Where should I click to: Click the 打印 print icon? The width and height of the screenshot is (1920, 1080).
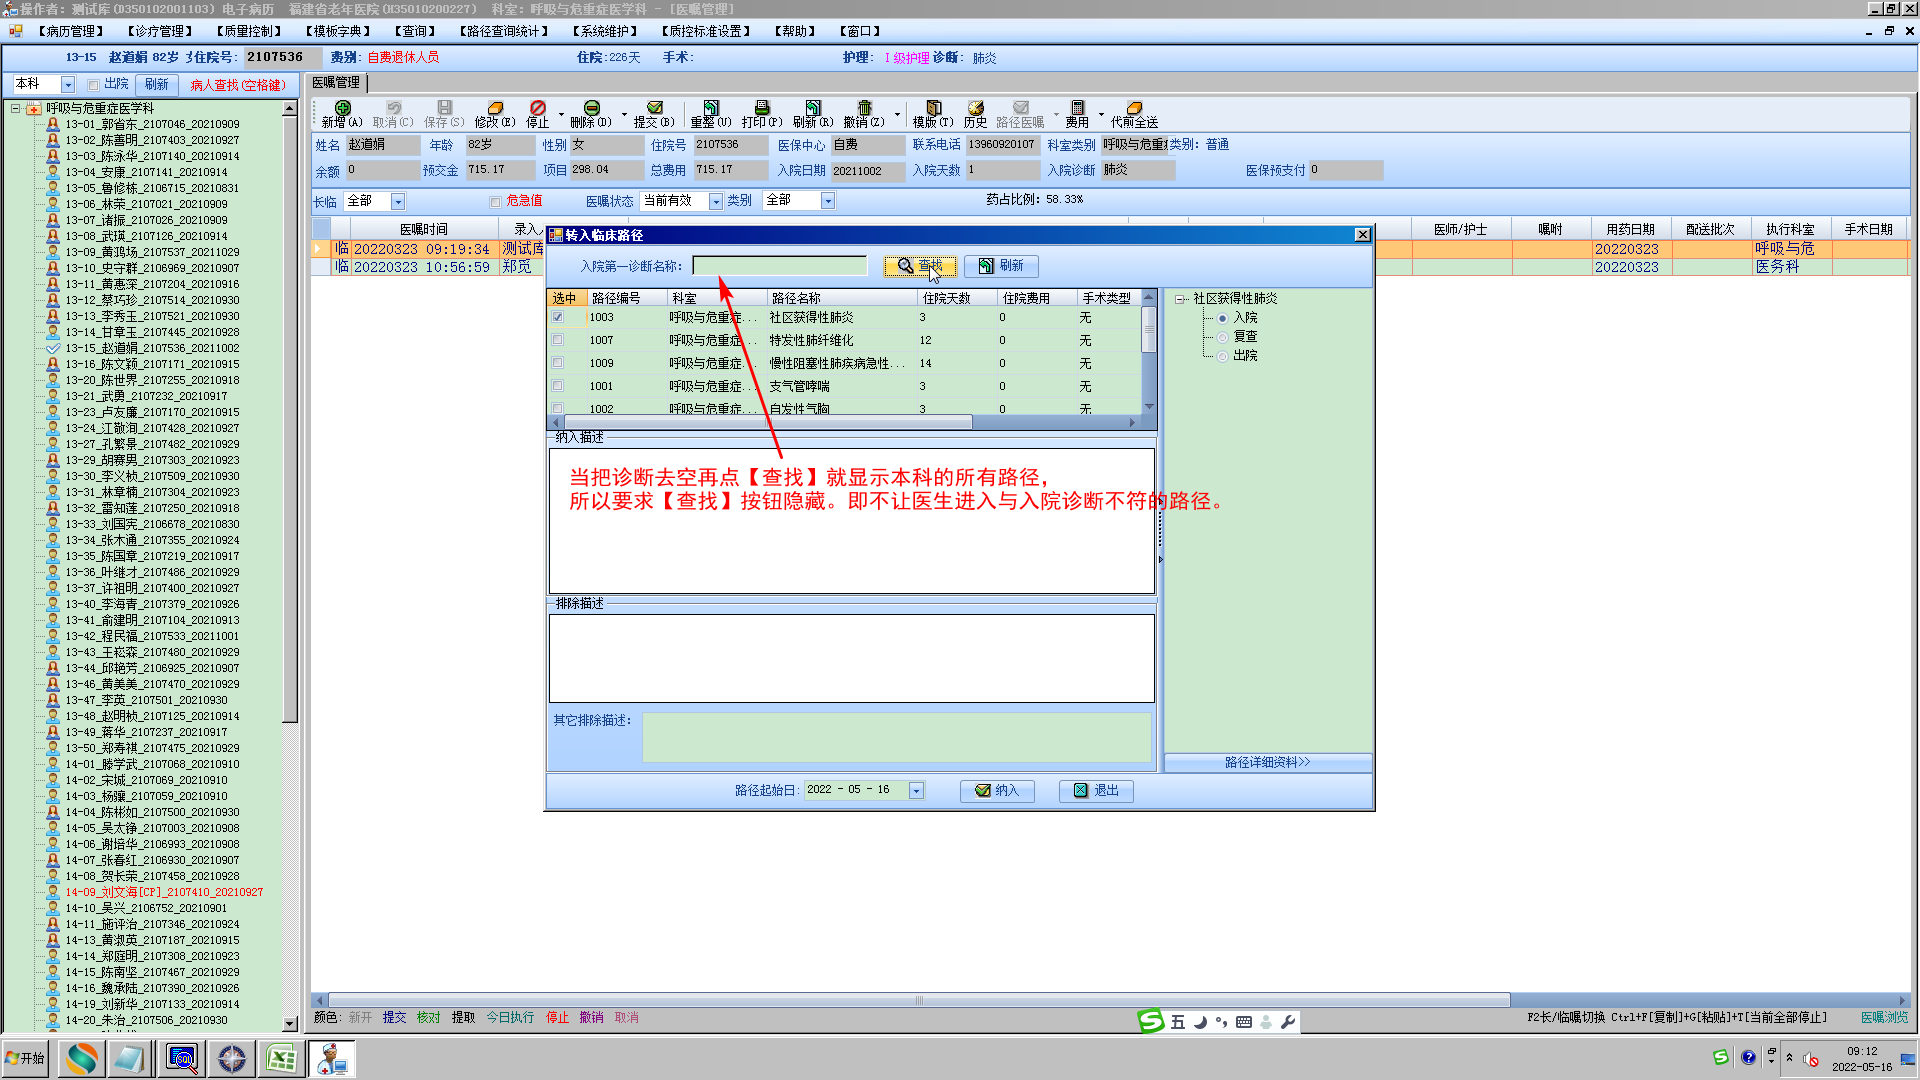(x=761, y=108)
